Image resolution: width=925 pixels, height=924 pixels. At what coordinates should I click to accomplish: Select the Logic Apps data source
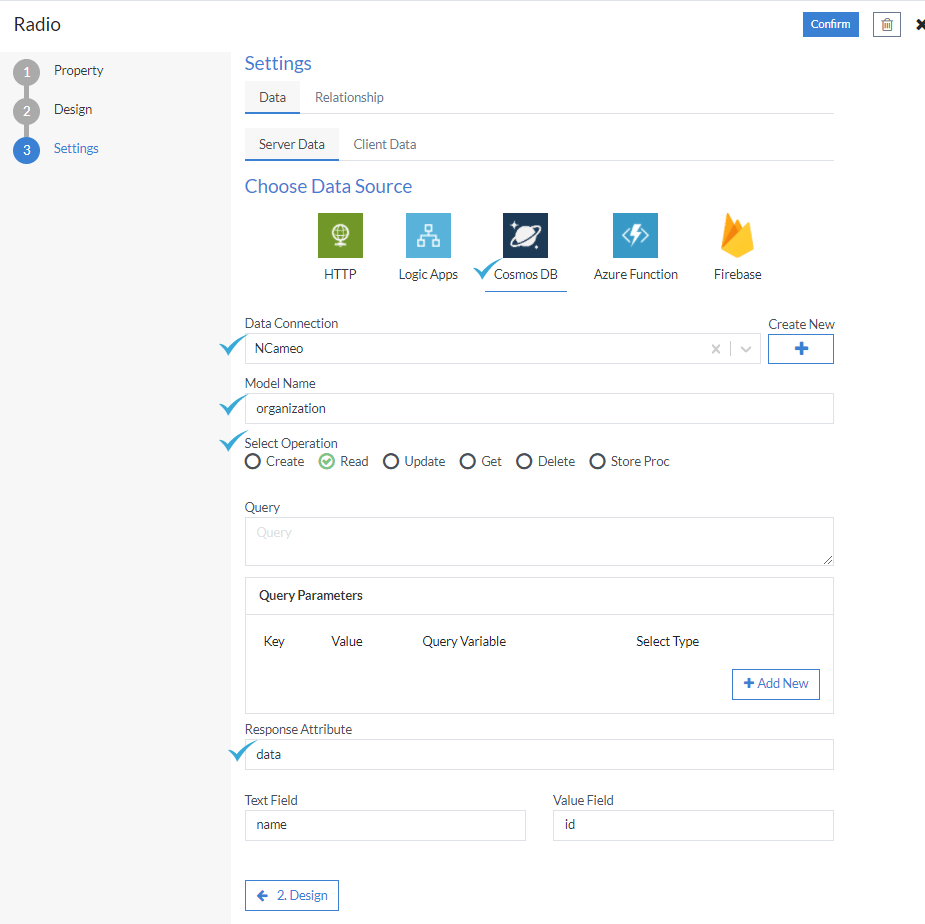[428, 236]
